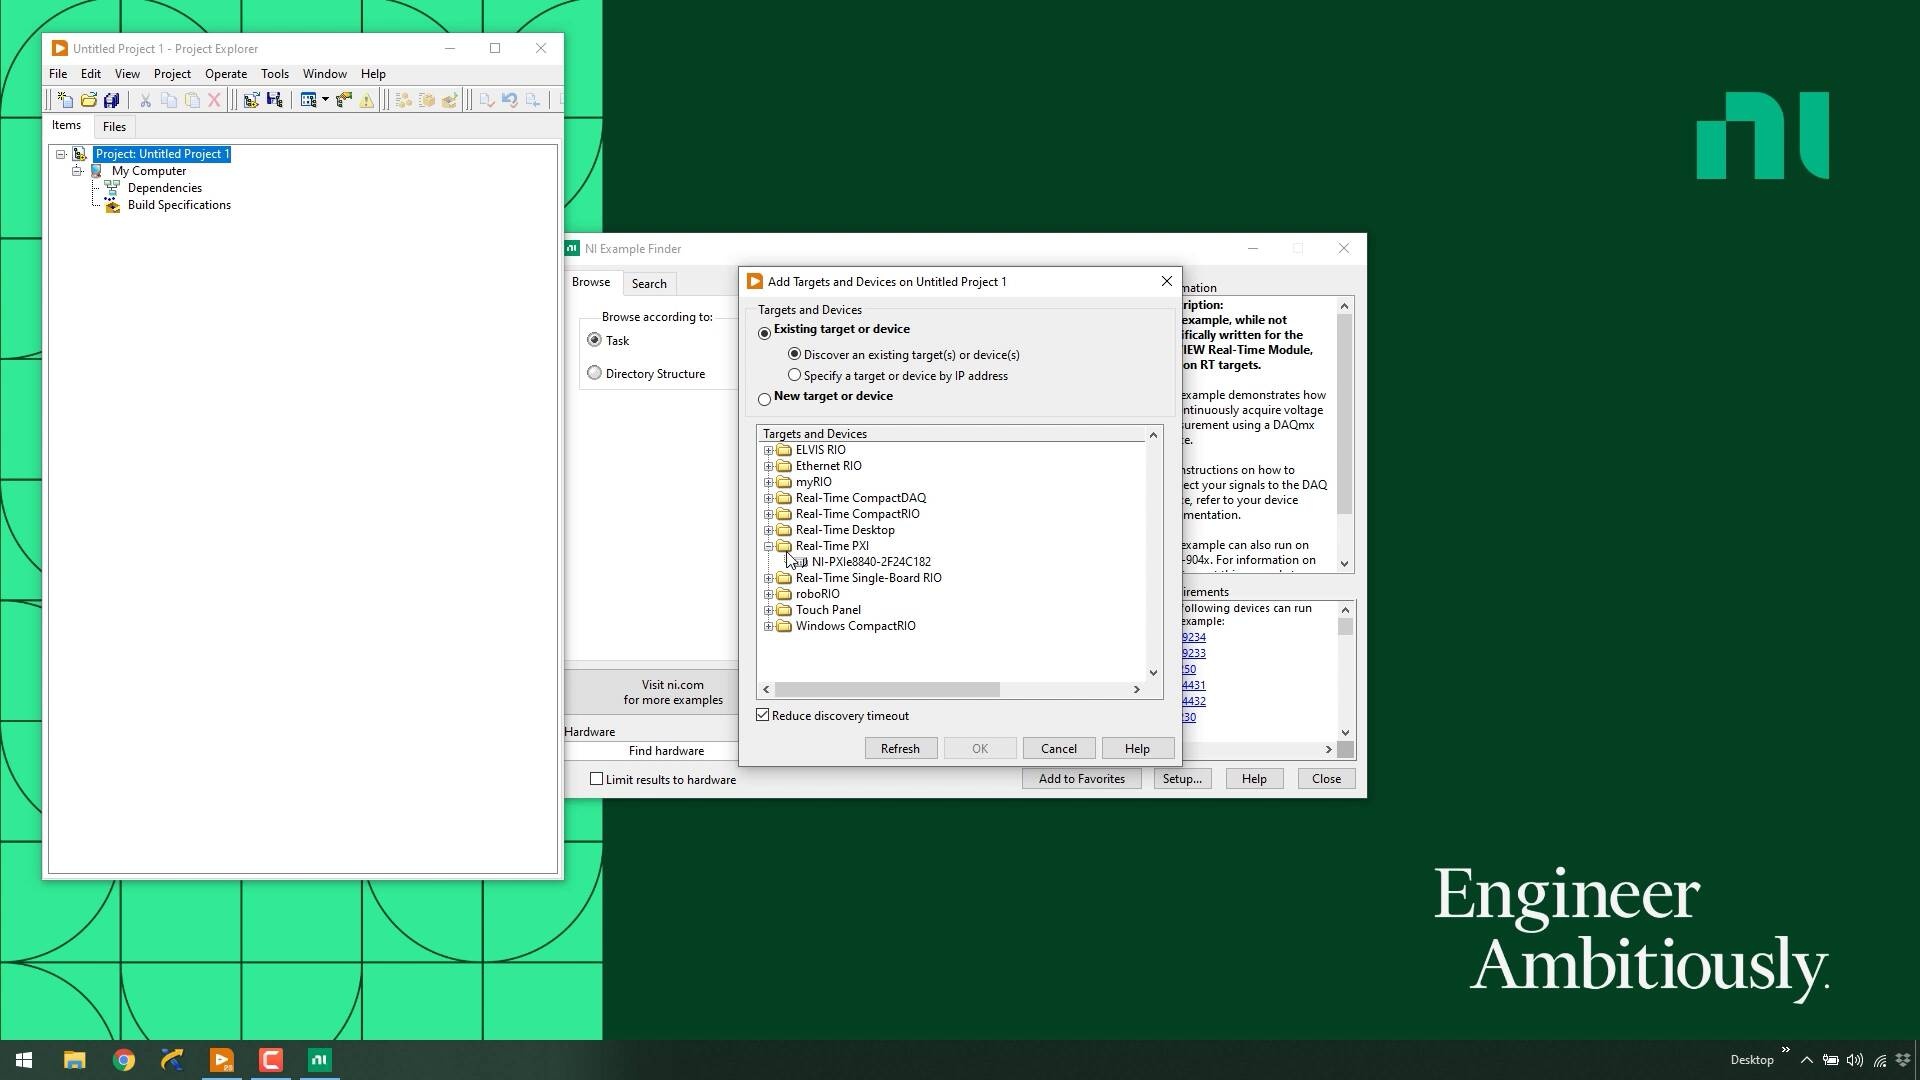This screenshot has width=1920, height=1080.
Task: Select the NI-PXIe8840-2F24C182 target
Action: coord(870,562)
